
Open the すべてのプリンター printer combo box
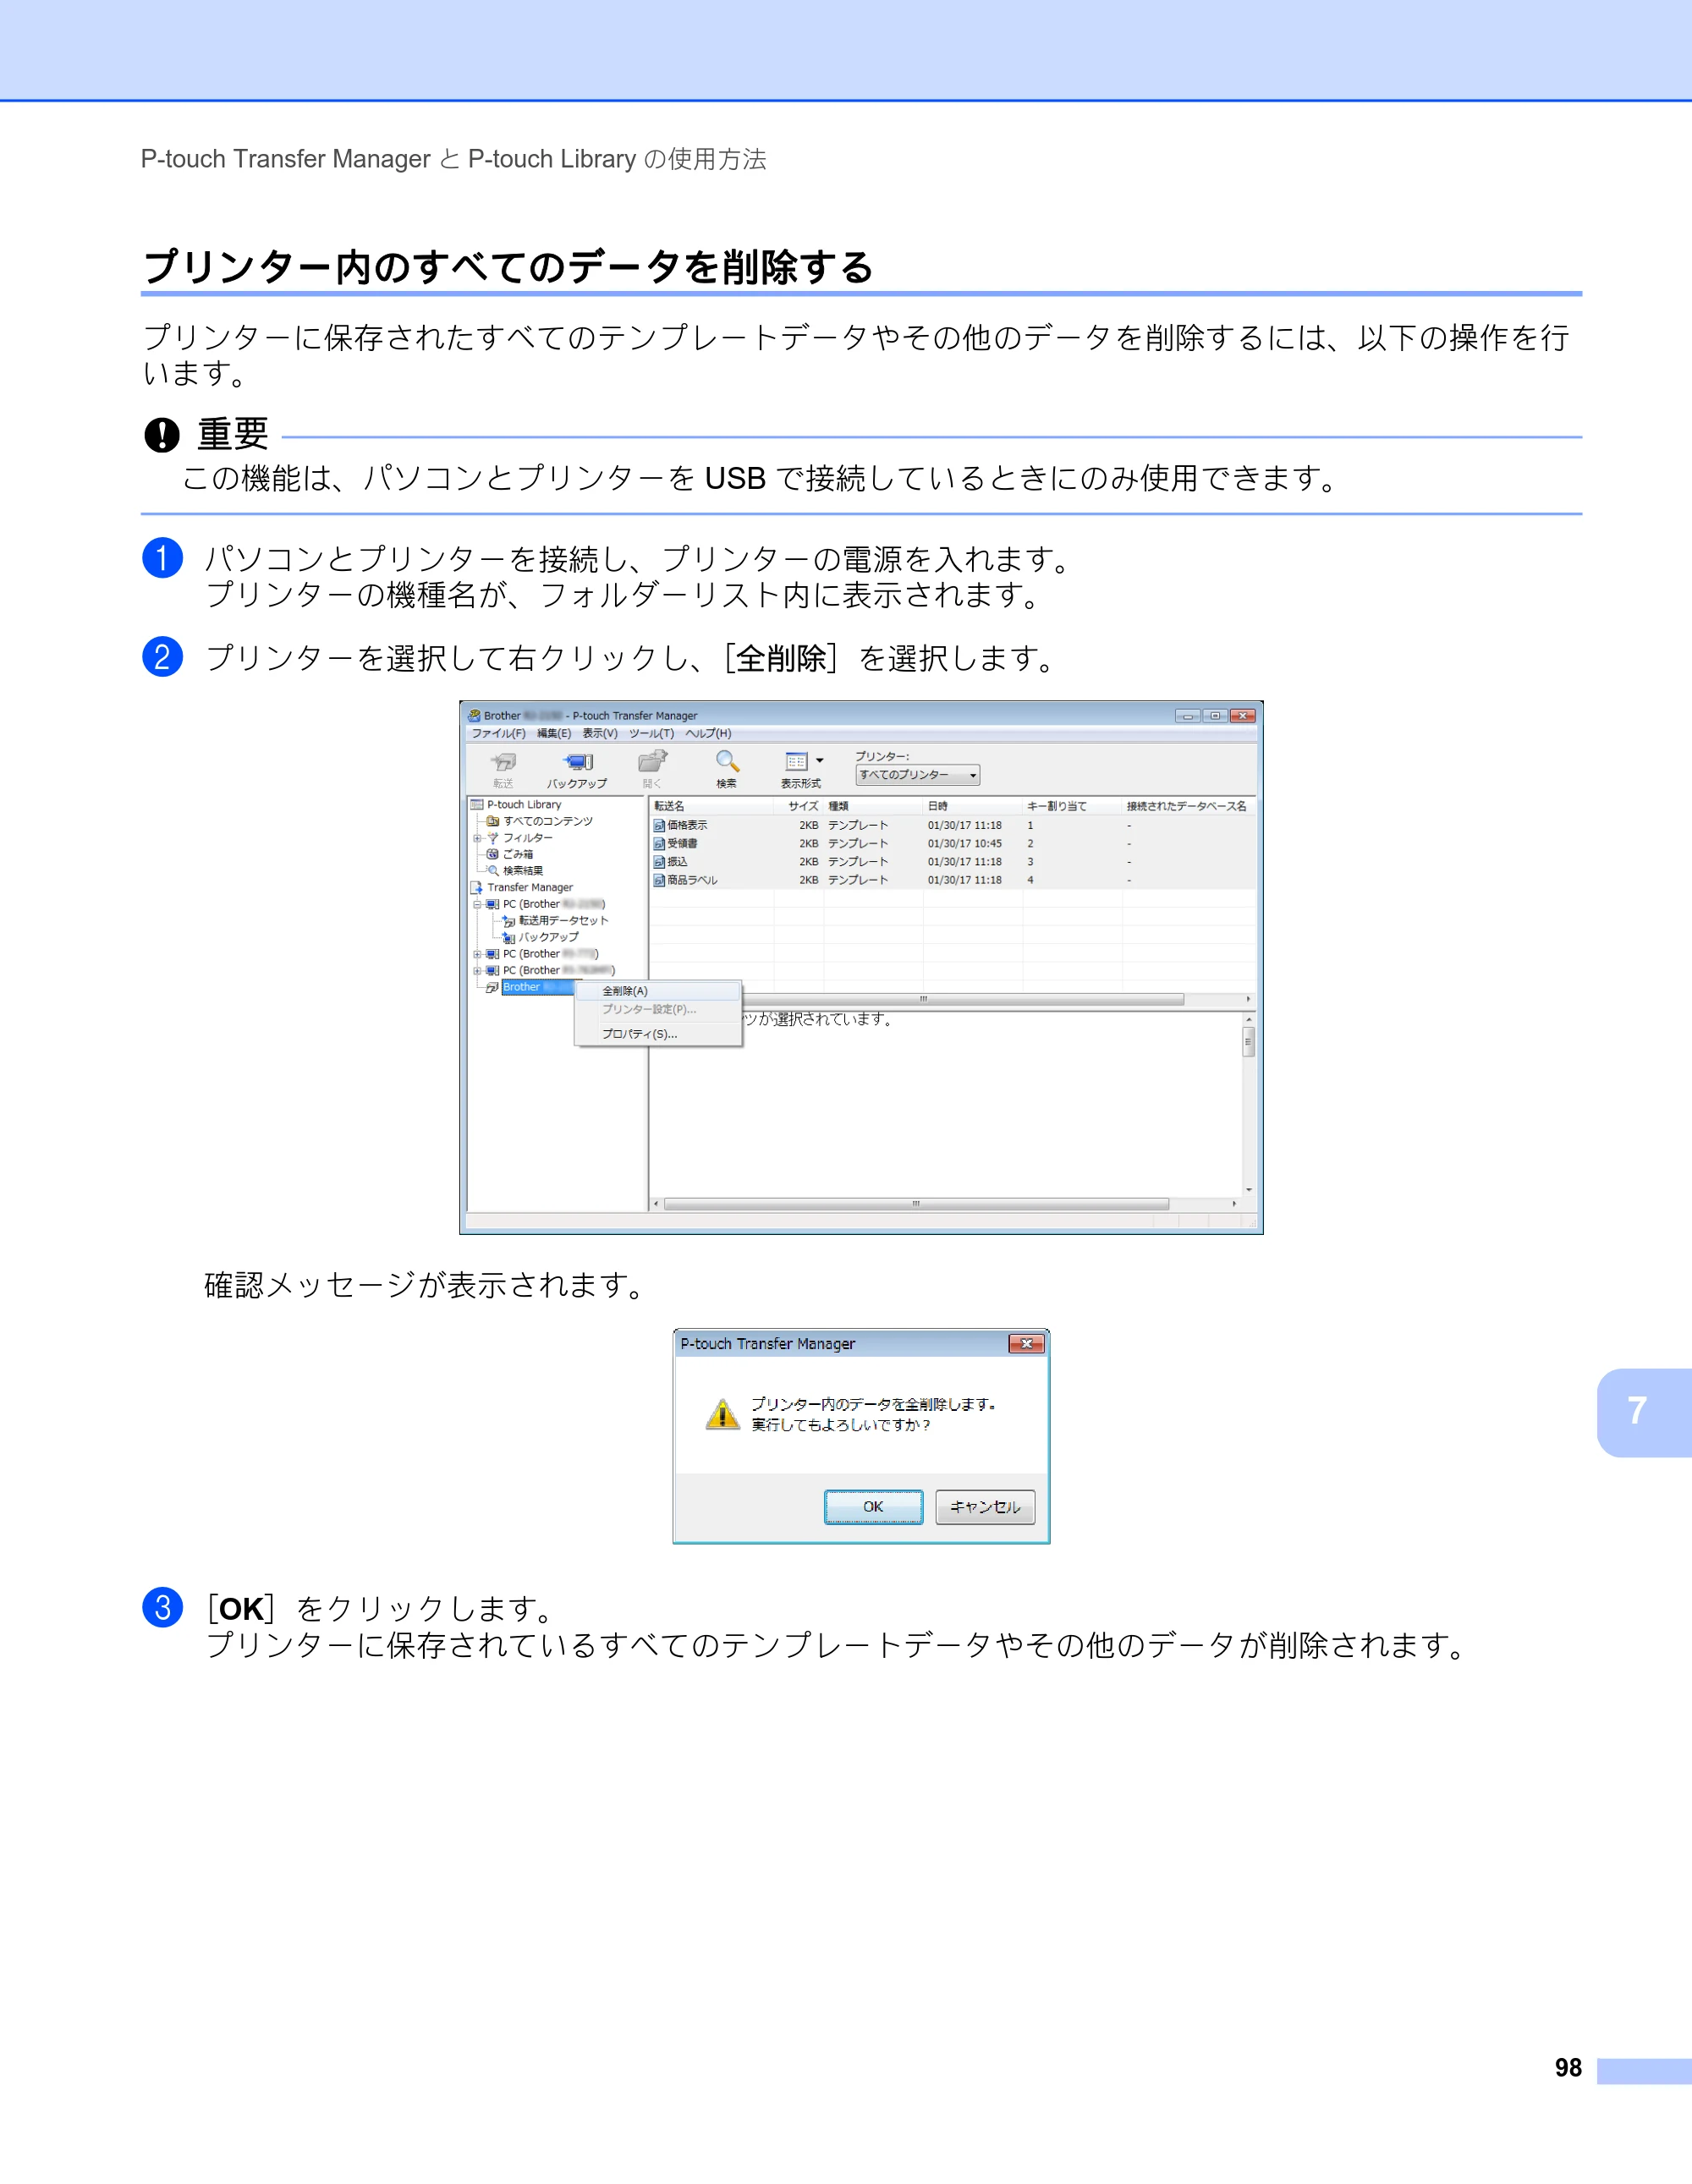(x=918, y=775)
